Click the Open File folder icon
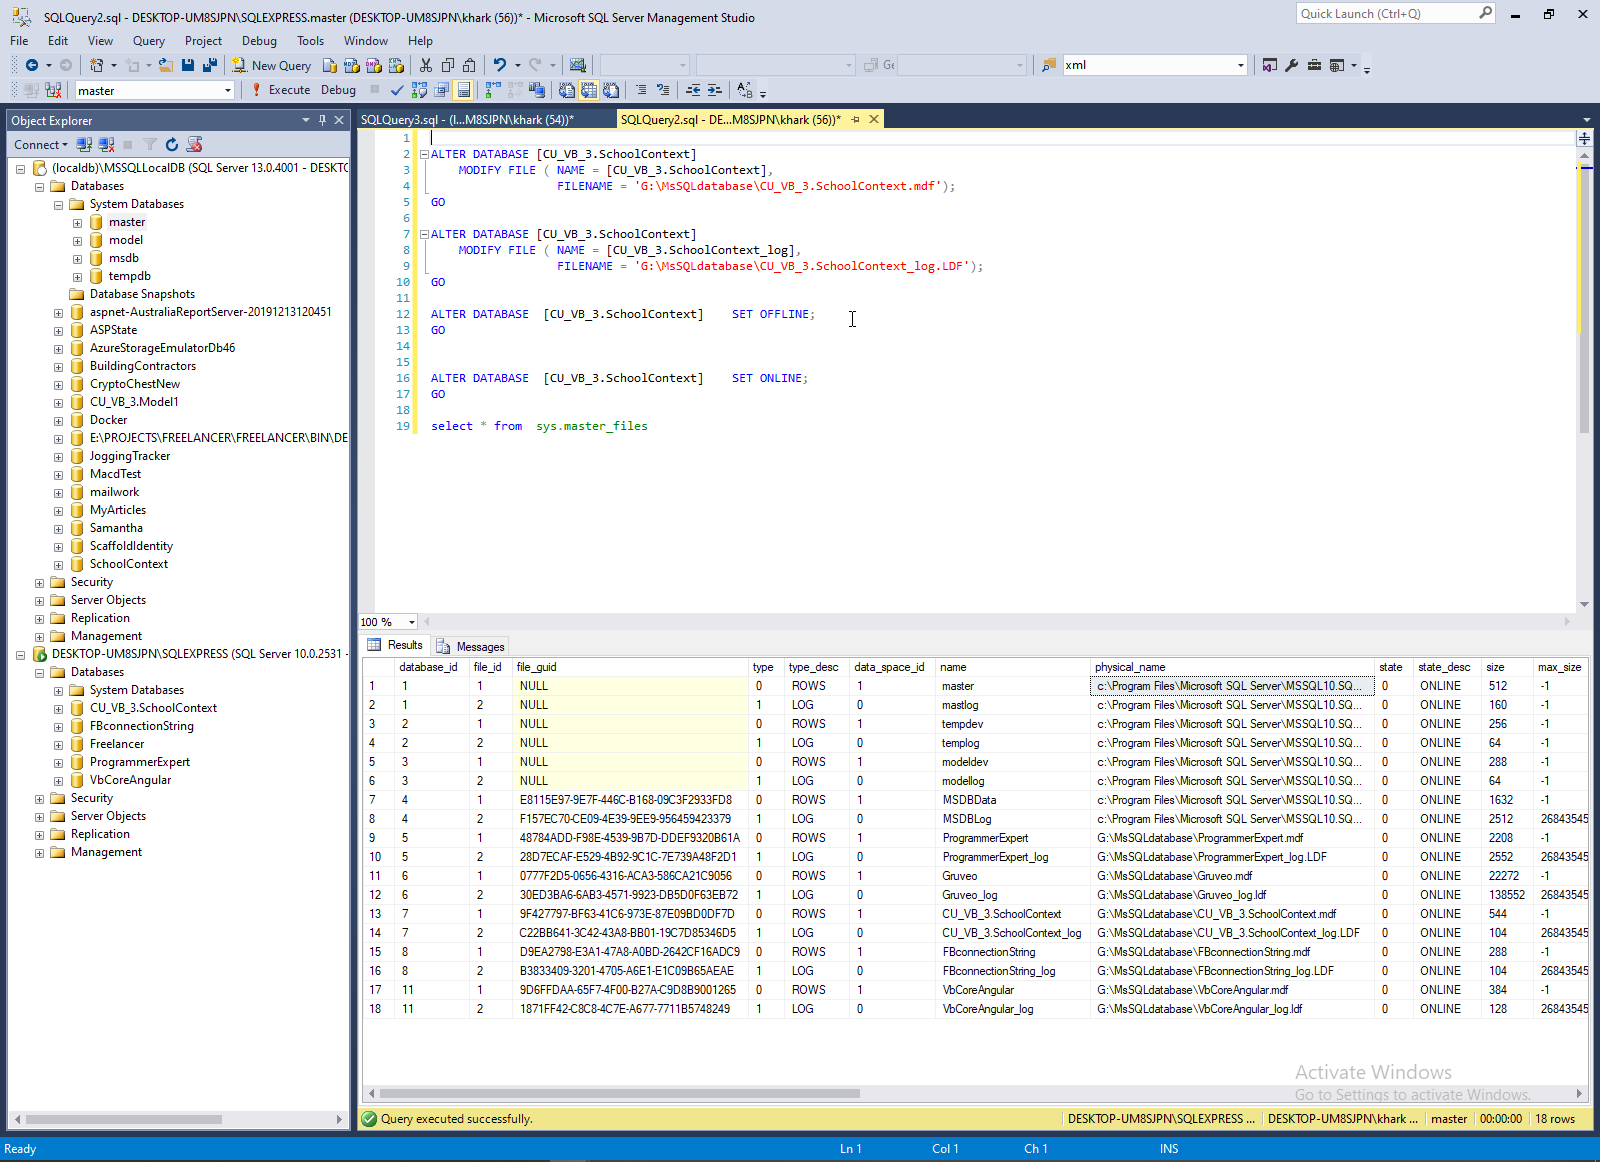Screen dimensions: 1600x1162 click(x=166, y=65)
